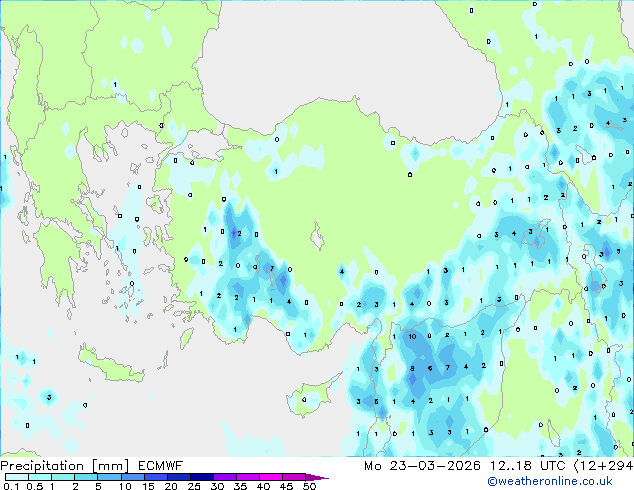Viewport: 634px width, 490px height.
Task: Click the over-50 arrow tip of legend
Action: point(317,477)
